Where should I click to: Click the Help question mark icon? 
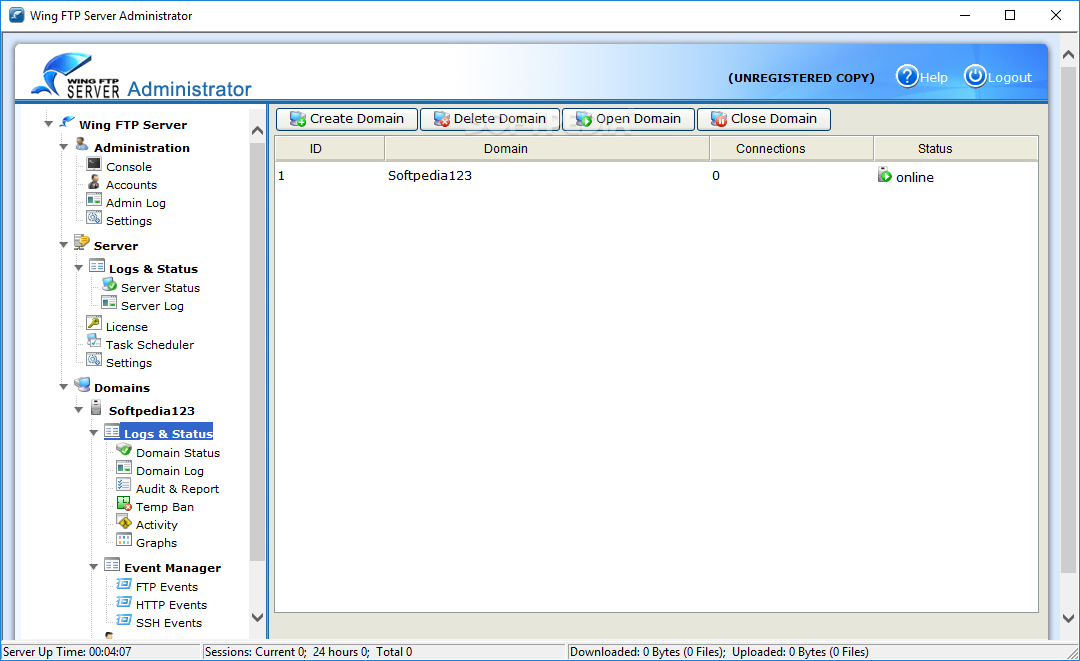907,76
